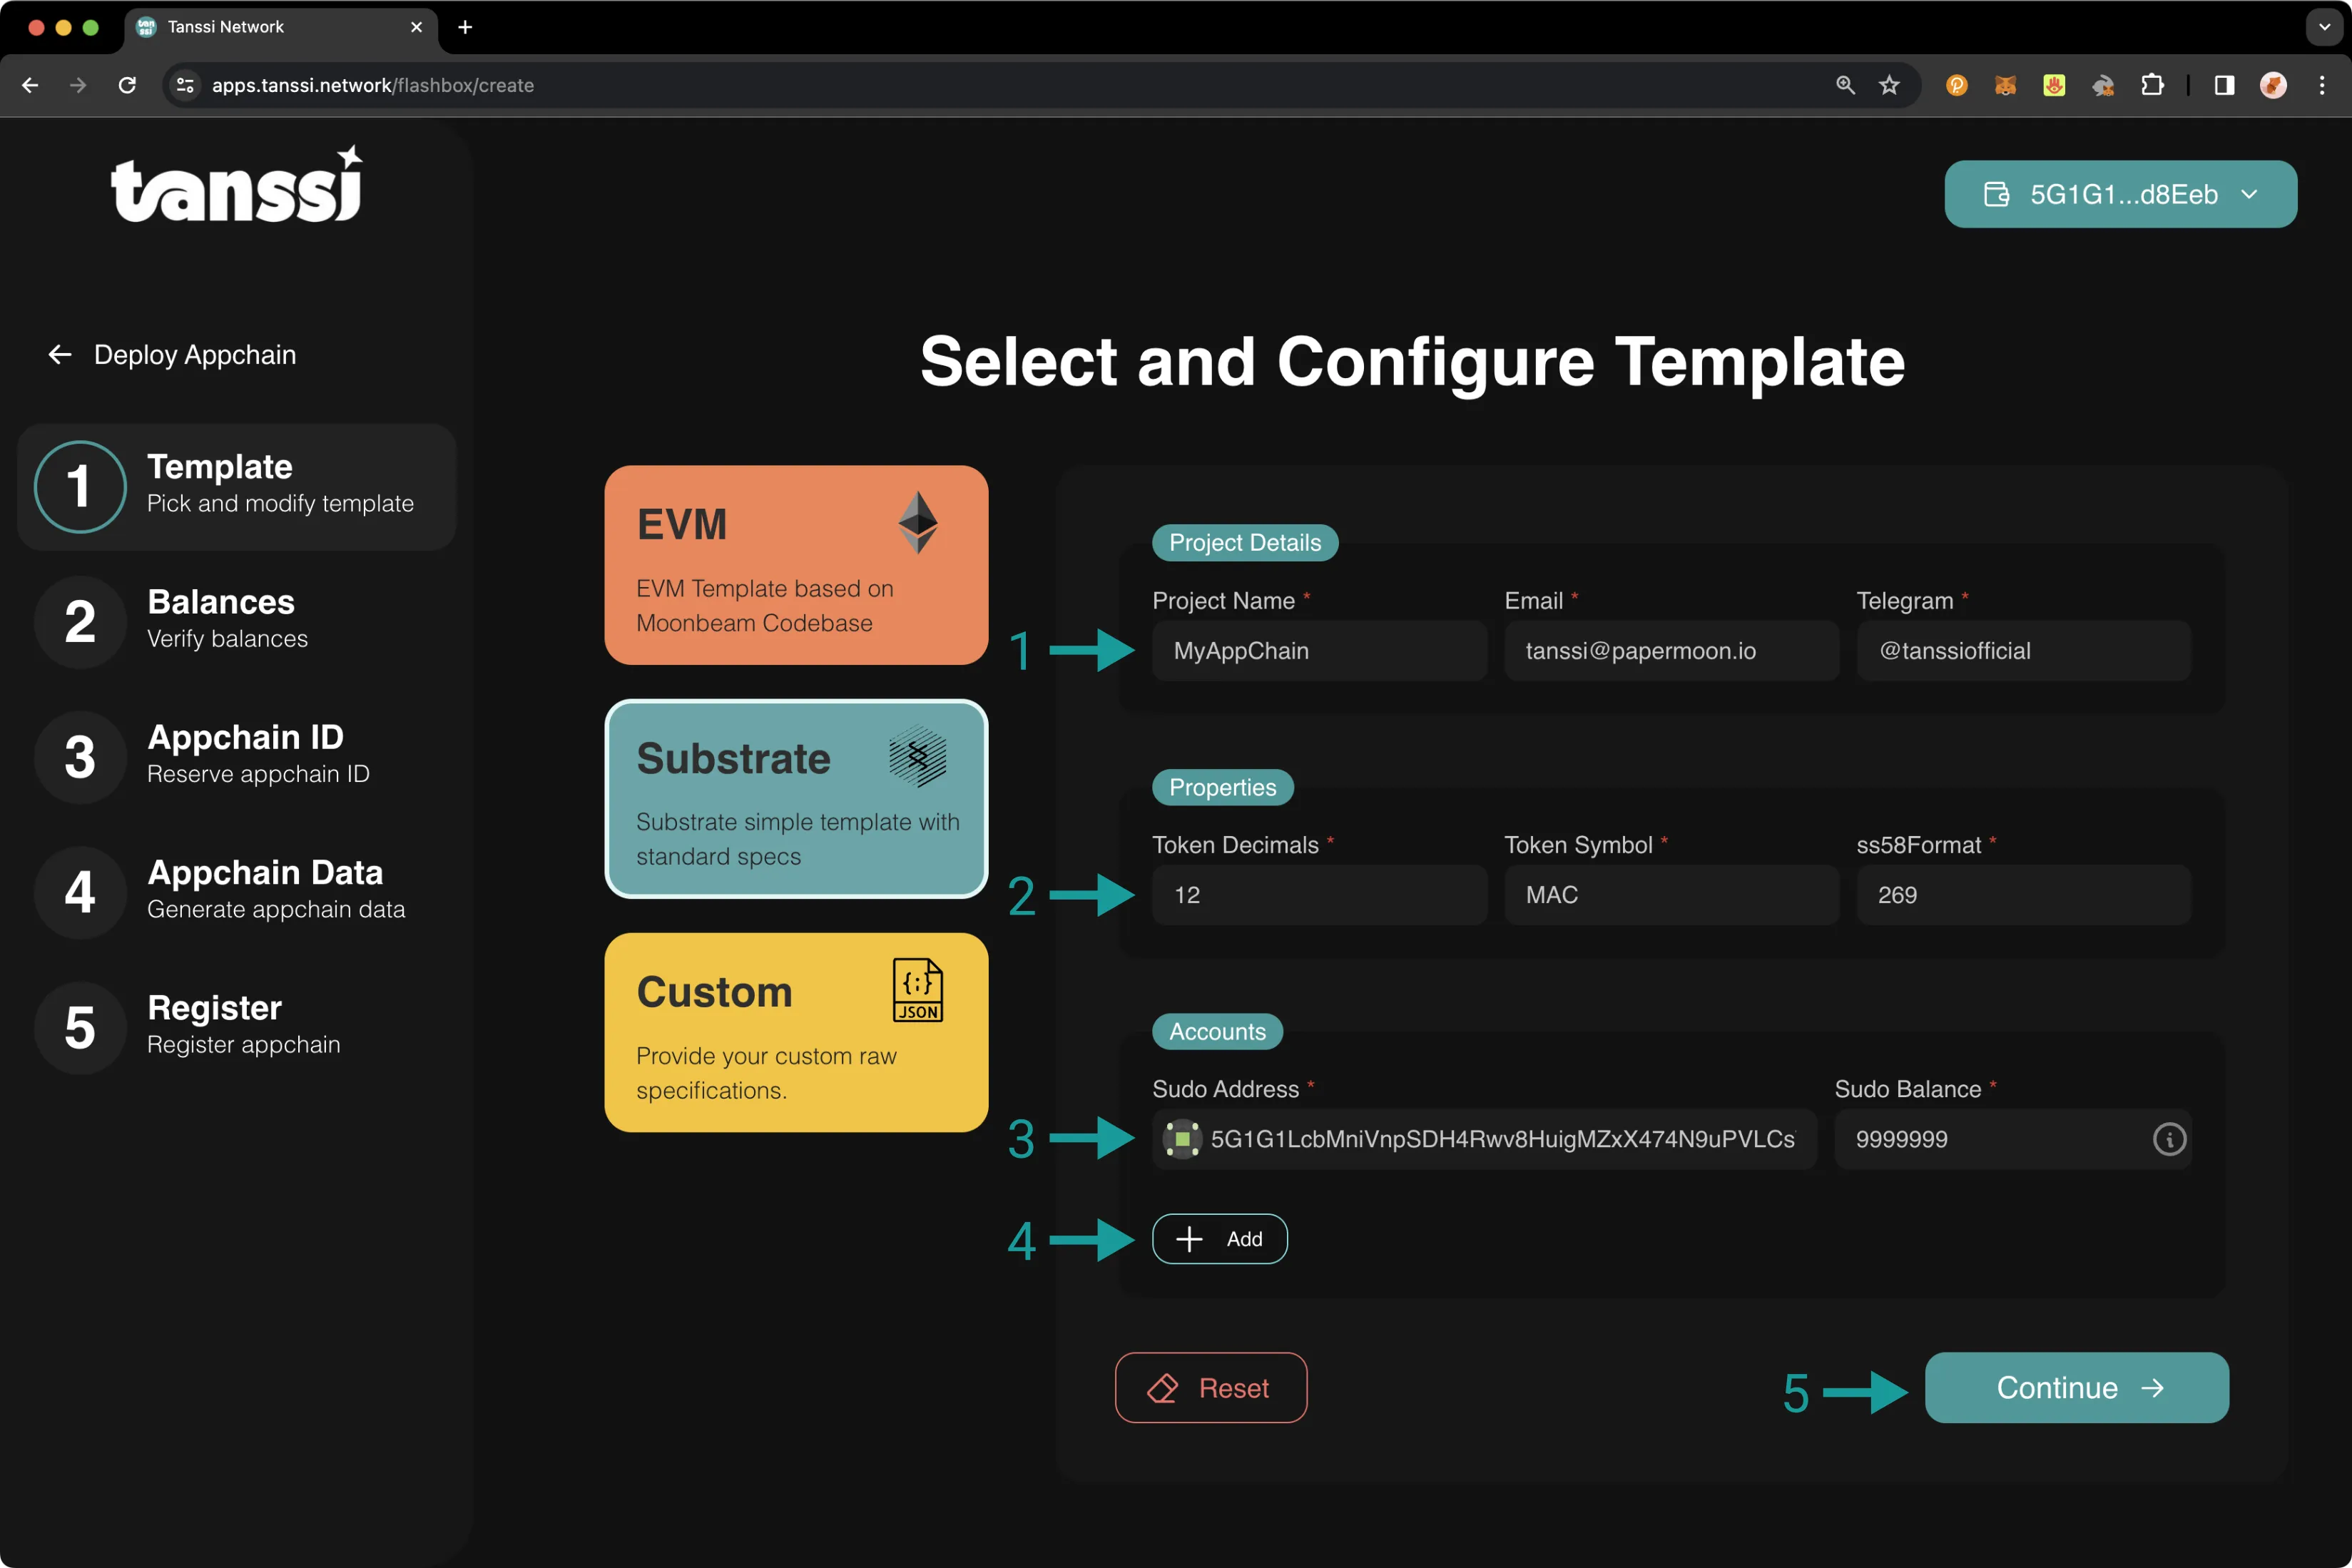Click the Accounts section label
Viewport: 2352px width, 1568px height.
(1217, 1031)
